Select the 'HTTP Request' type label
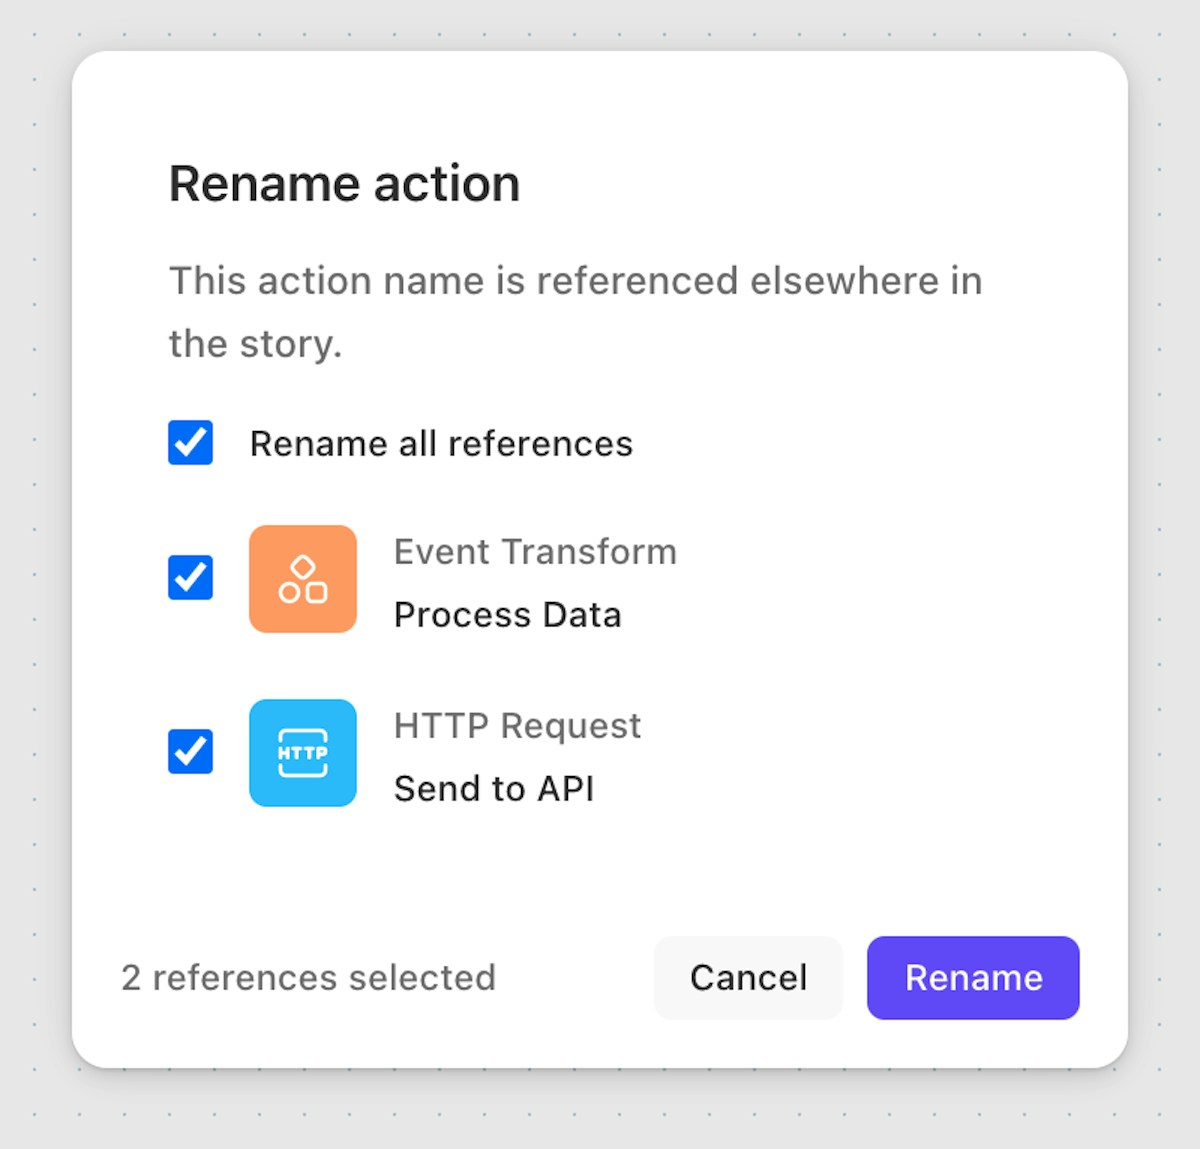This screenshot has height=1149, width=1200. (x=517, y=726)
